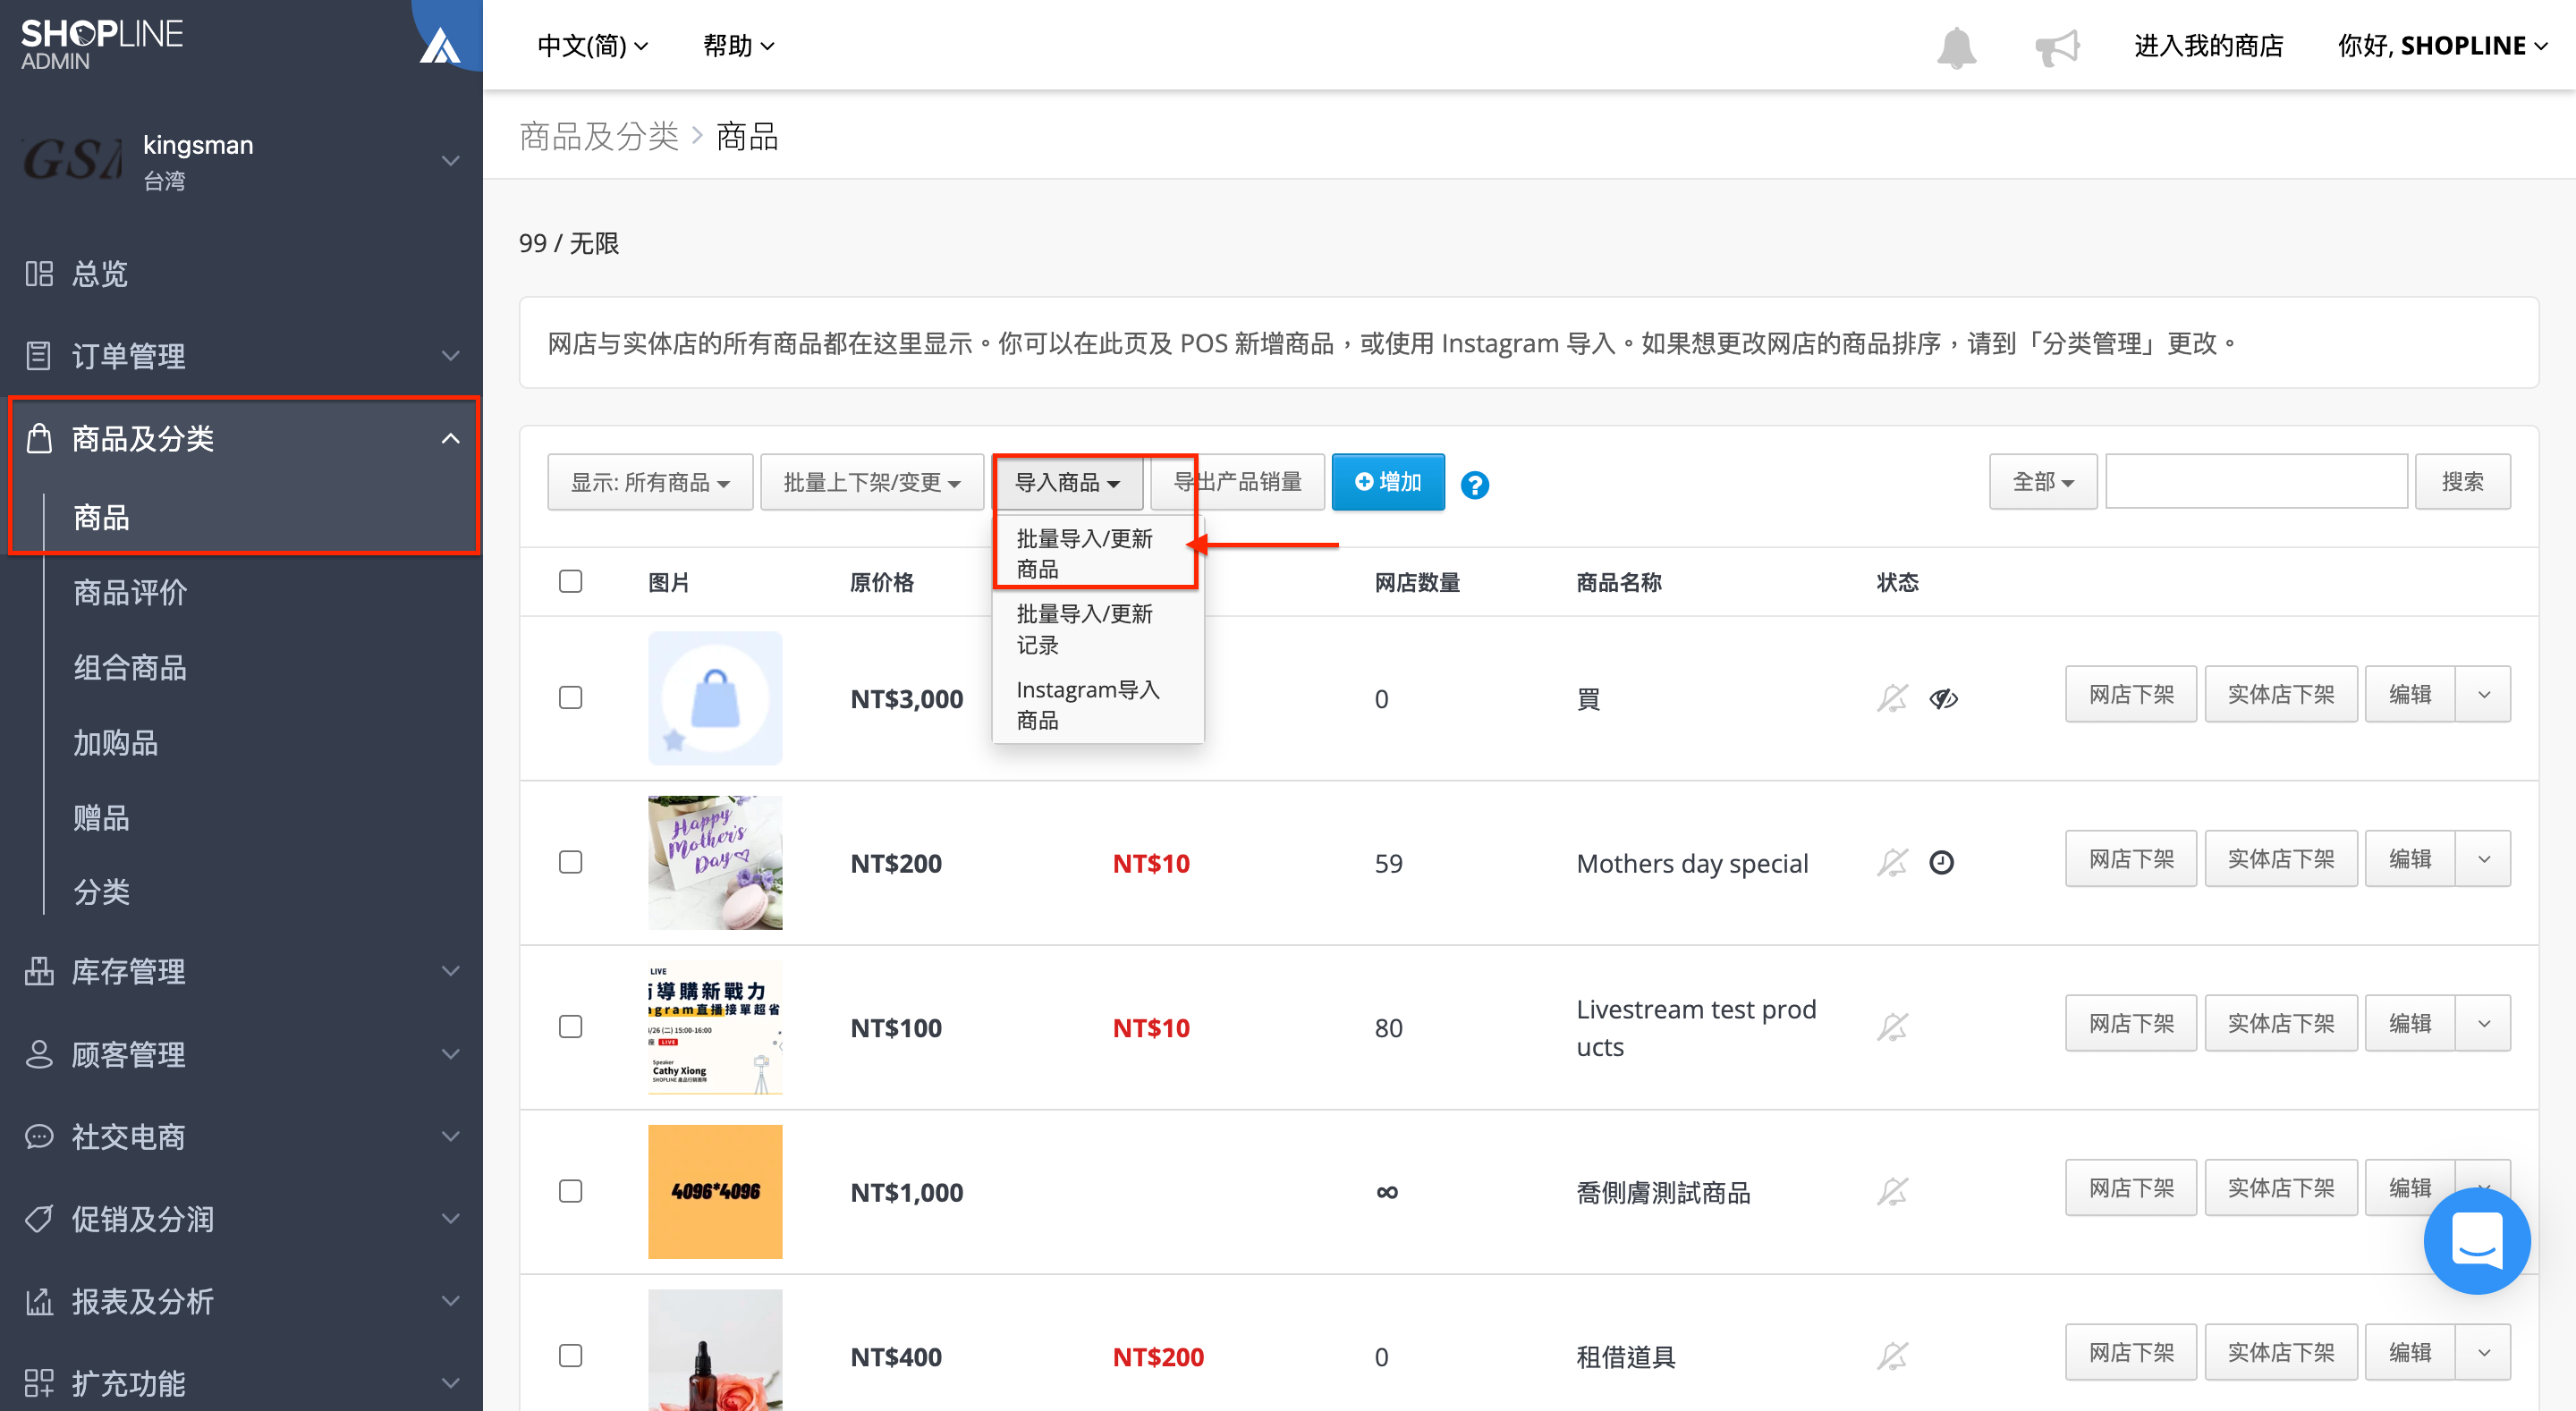
Task: Collapse the 商品及分类 sidebar section
Action: [451, 438]
